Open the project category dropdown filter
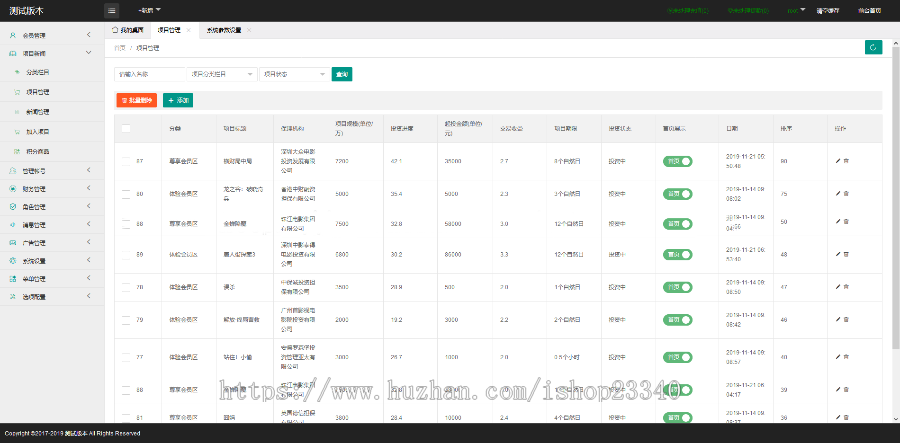 coord(220,74)
